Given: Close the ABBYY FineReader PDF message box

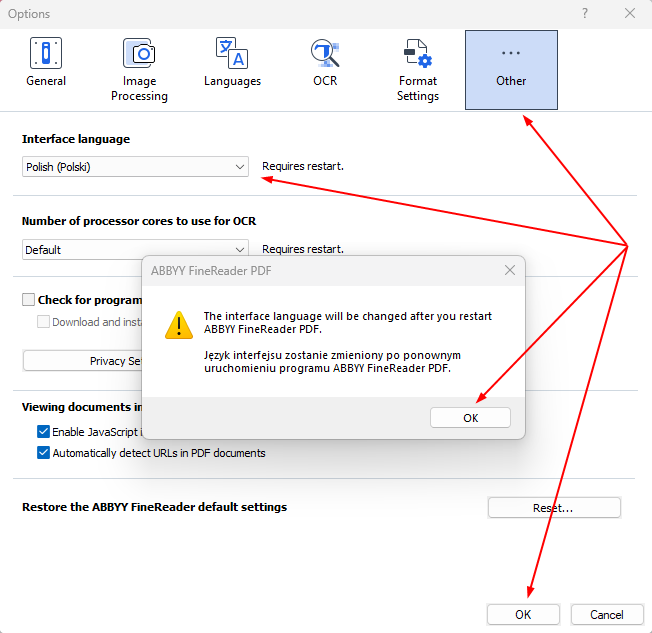Looking at the screenshot, I should tap(510, 270).
